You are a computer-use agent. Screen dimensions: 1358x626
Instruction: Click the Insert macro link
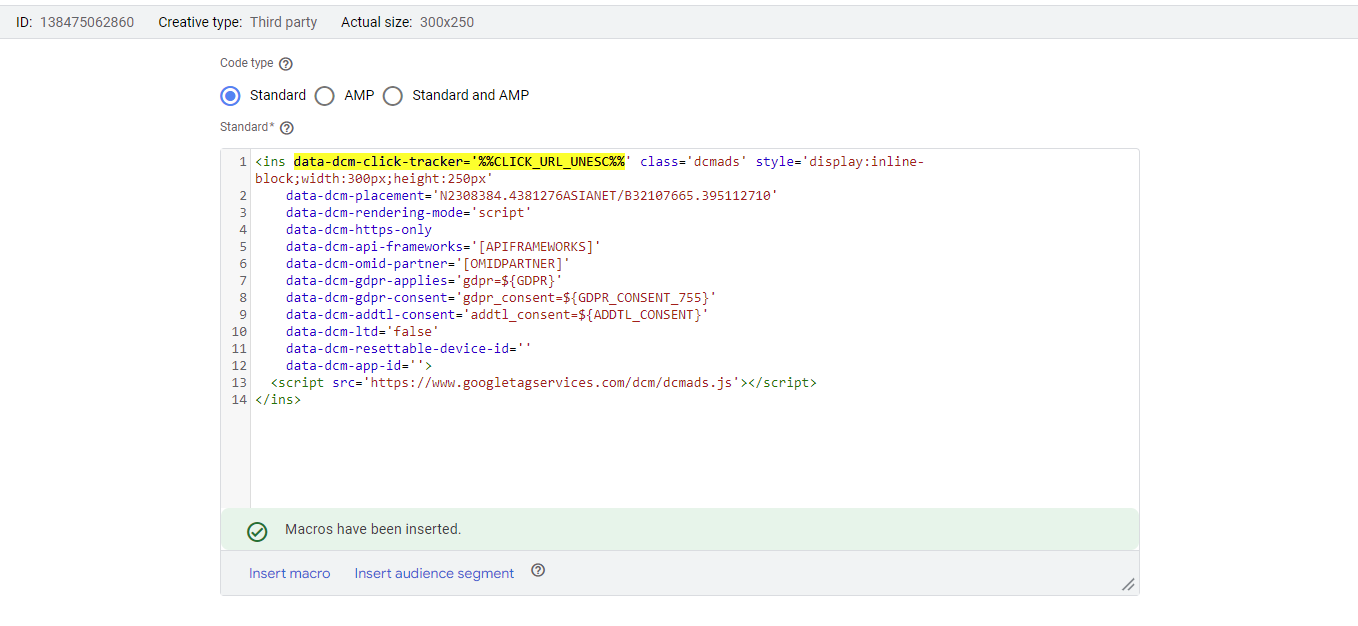[289, 572]
